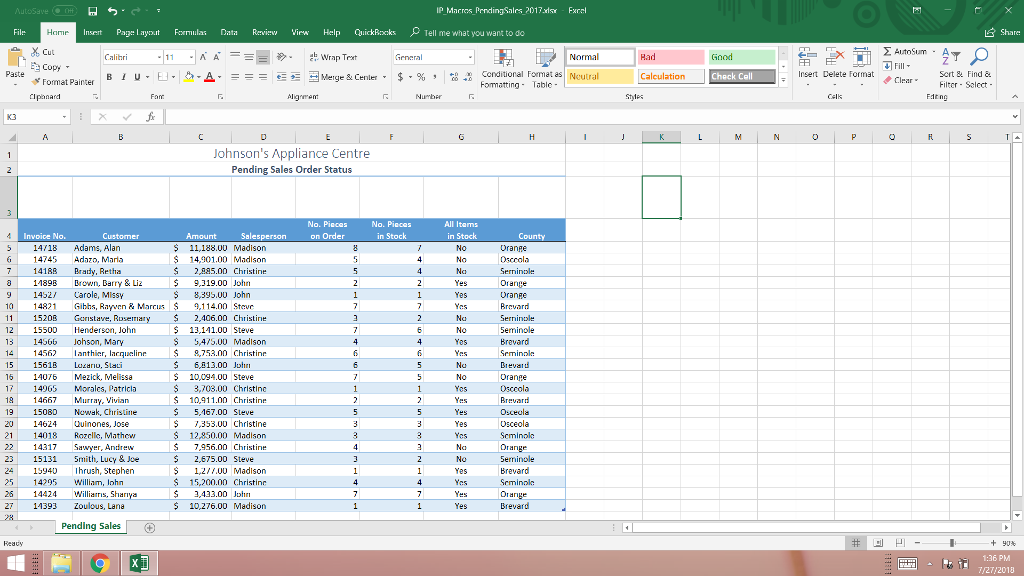
Task: Center align the cell text horizontally
Action: coord(249,77)
